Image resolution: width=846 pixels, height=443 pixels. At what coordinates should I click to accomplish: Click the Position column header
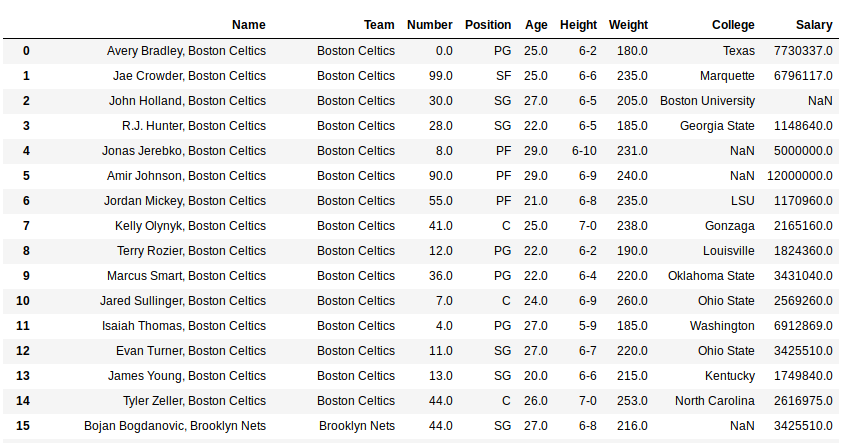pyautogui.click(x=487, y=25)
